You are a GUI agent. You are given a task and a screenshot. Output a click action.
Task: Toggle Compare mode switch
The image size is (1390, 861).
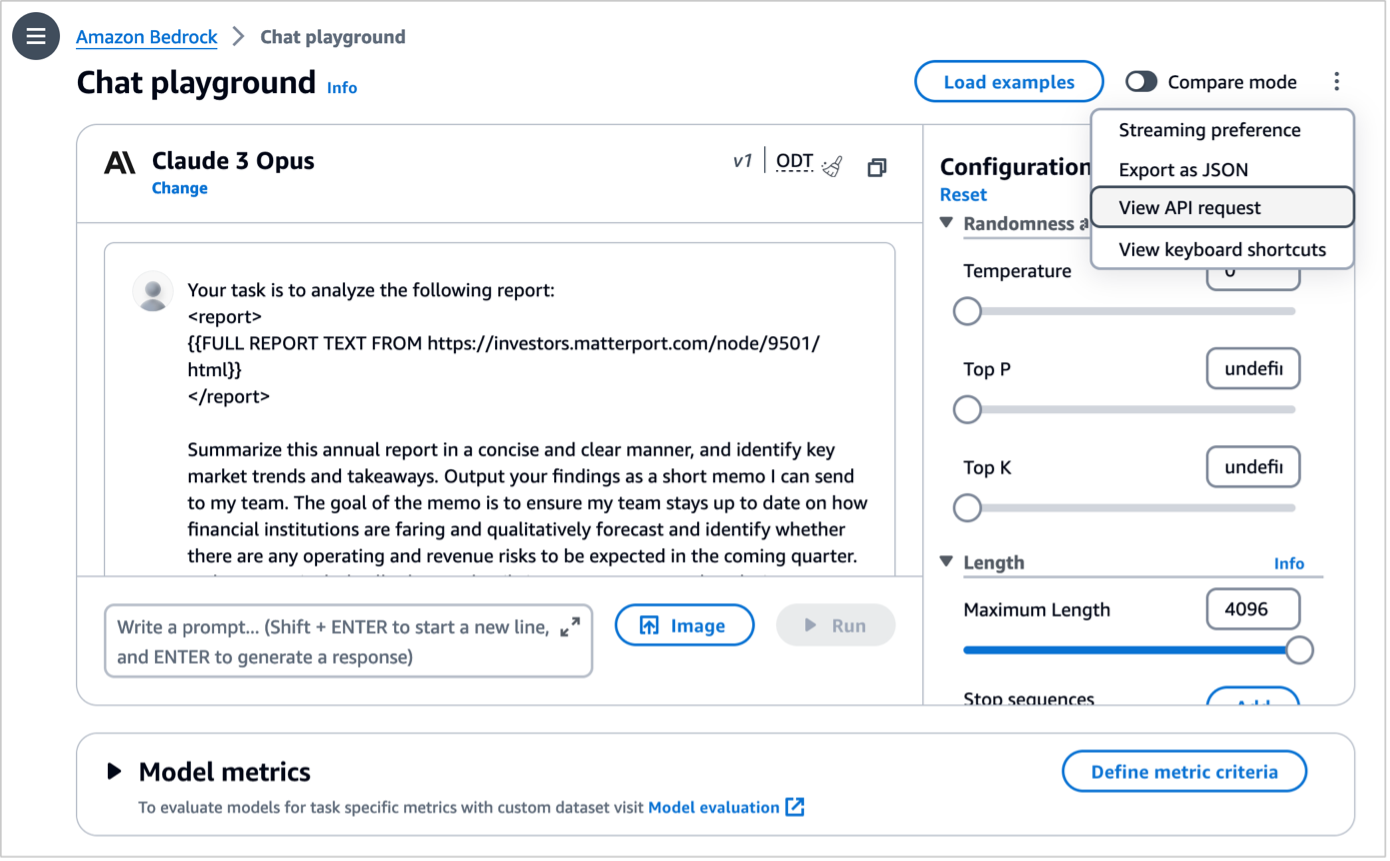tap(1141, 82)
